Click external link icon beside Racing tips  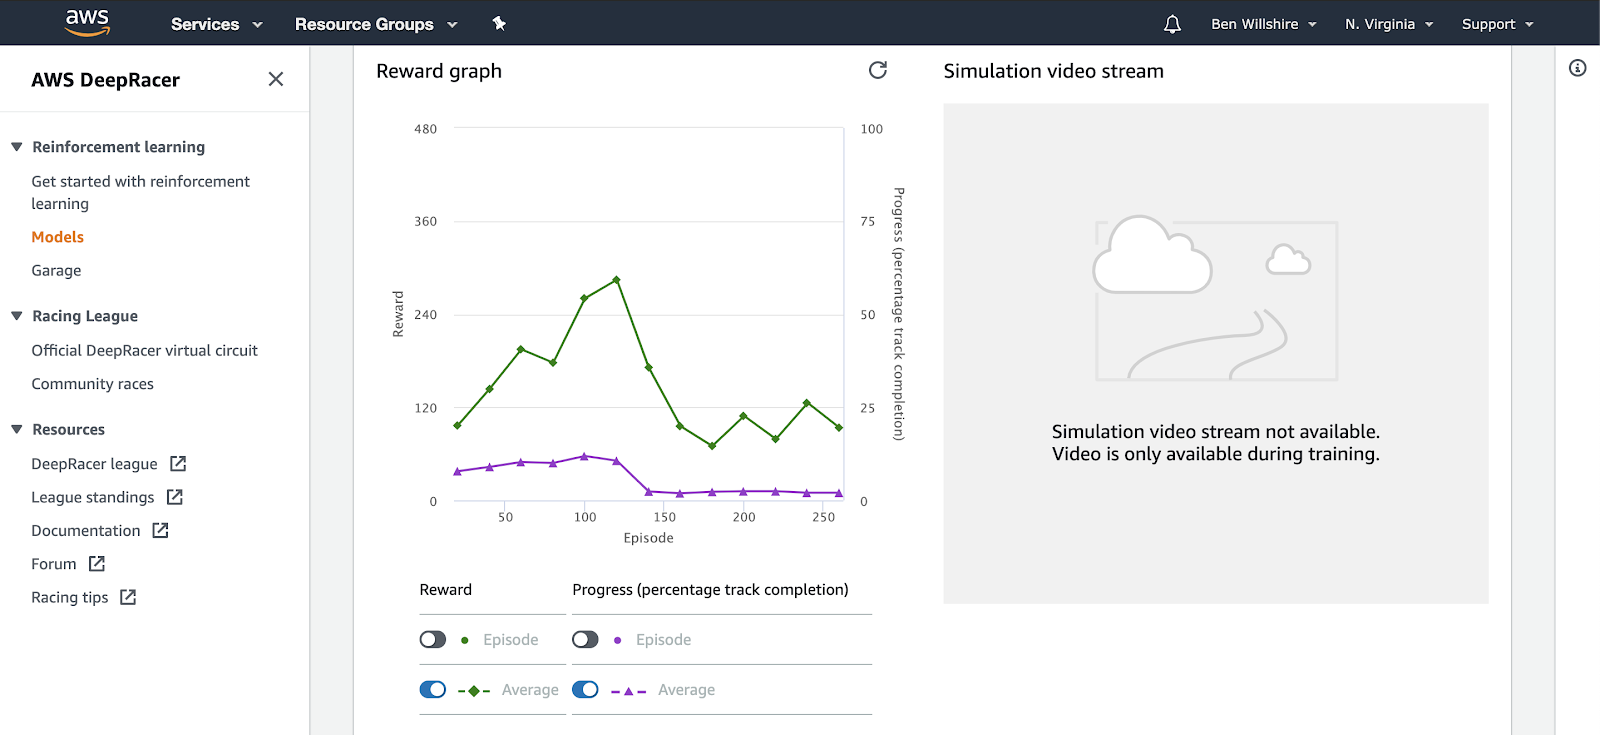pos(128,597)
